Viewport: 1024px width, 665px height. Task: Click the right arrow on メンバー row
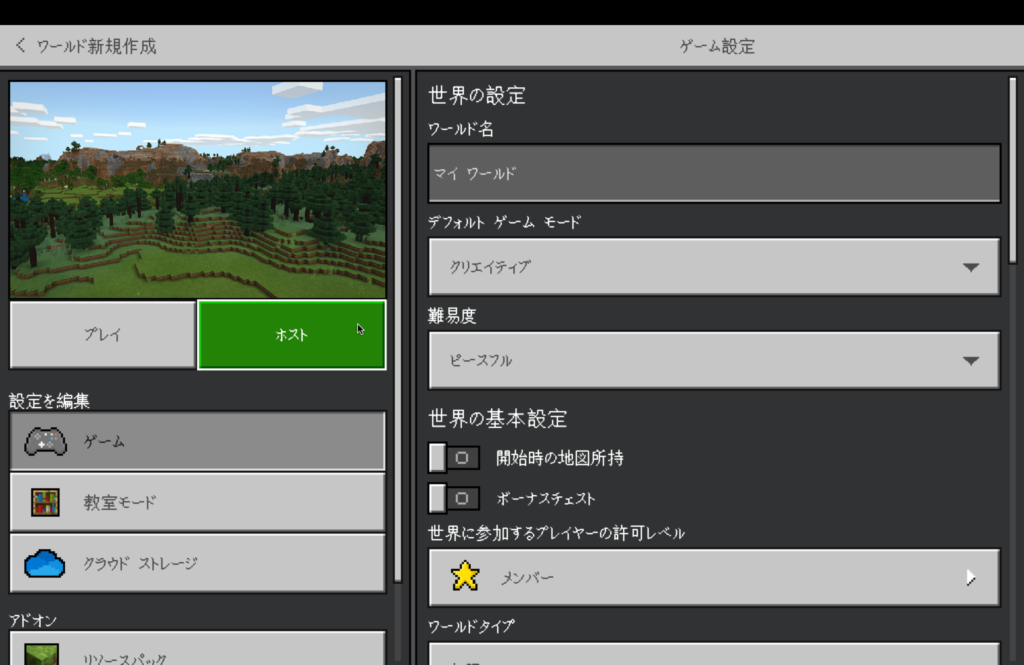pos(969,577)
